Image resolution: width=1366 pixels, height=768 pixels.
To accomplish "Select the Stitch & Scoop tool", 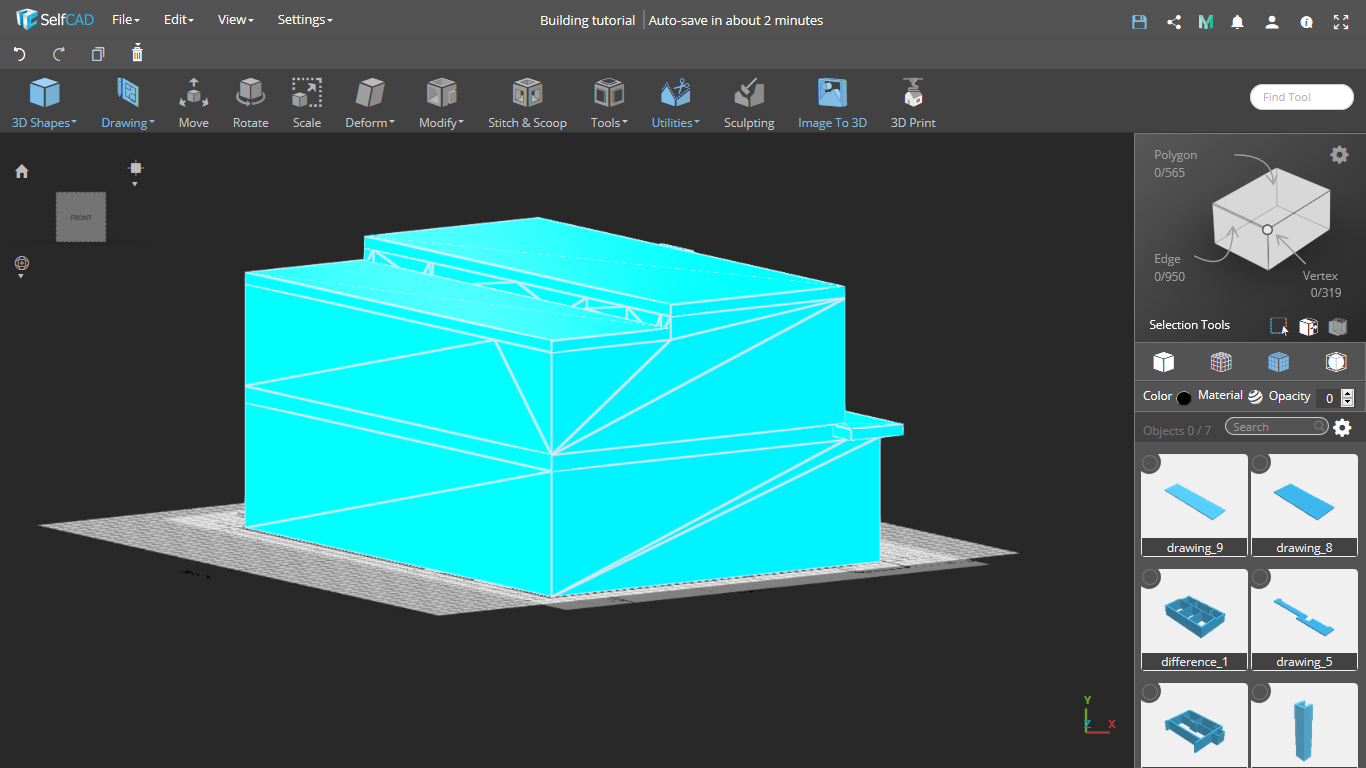I will pyautogui.click(x=527, y=104).
